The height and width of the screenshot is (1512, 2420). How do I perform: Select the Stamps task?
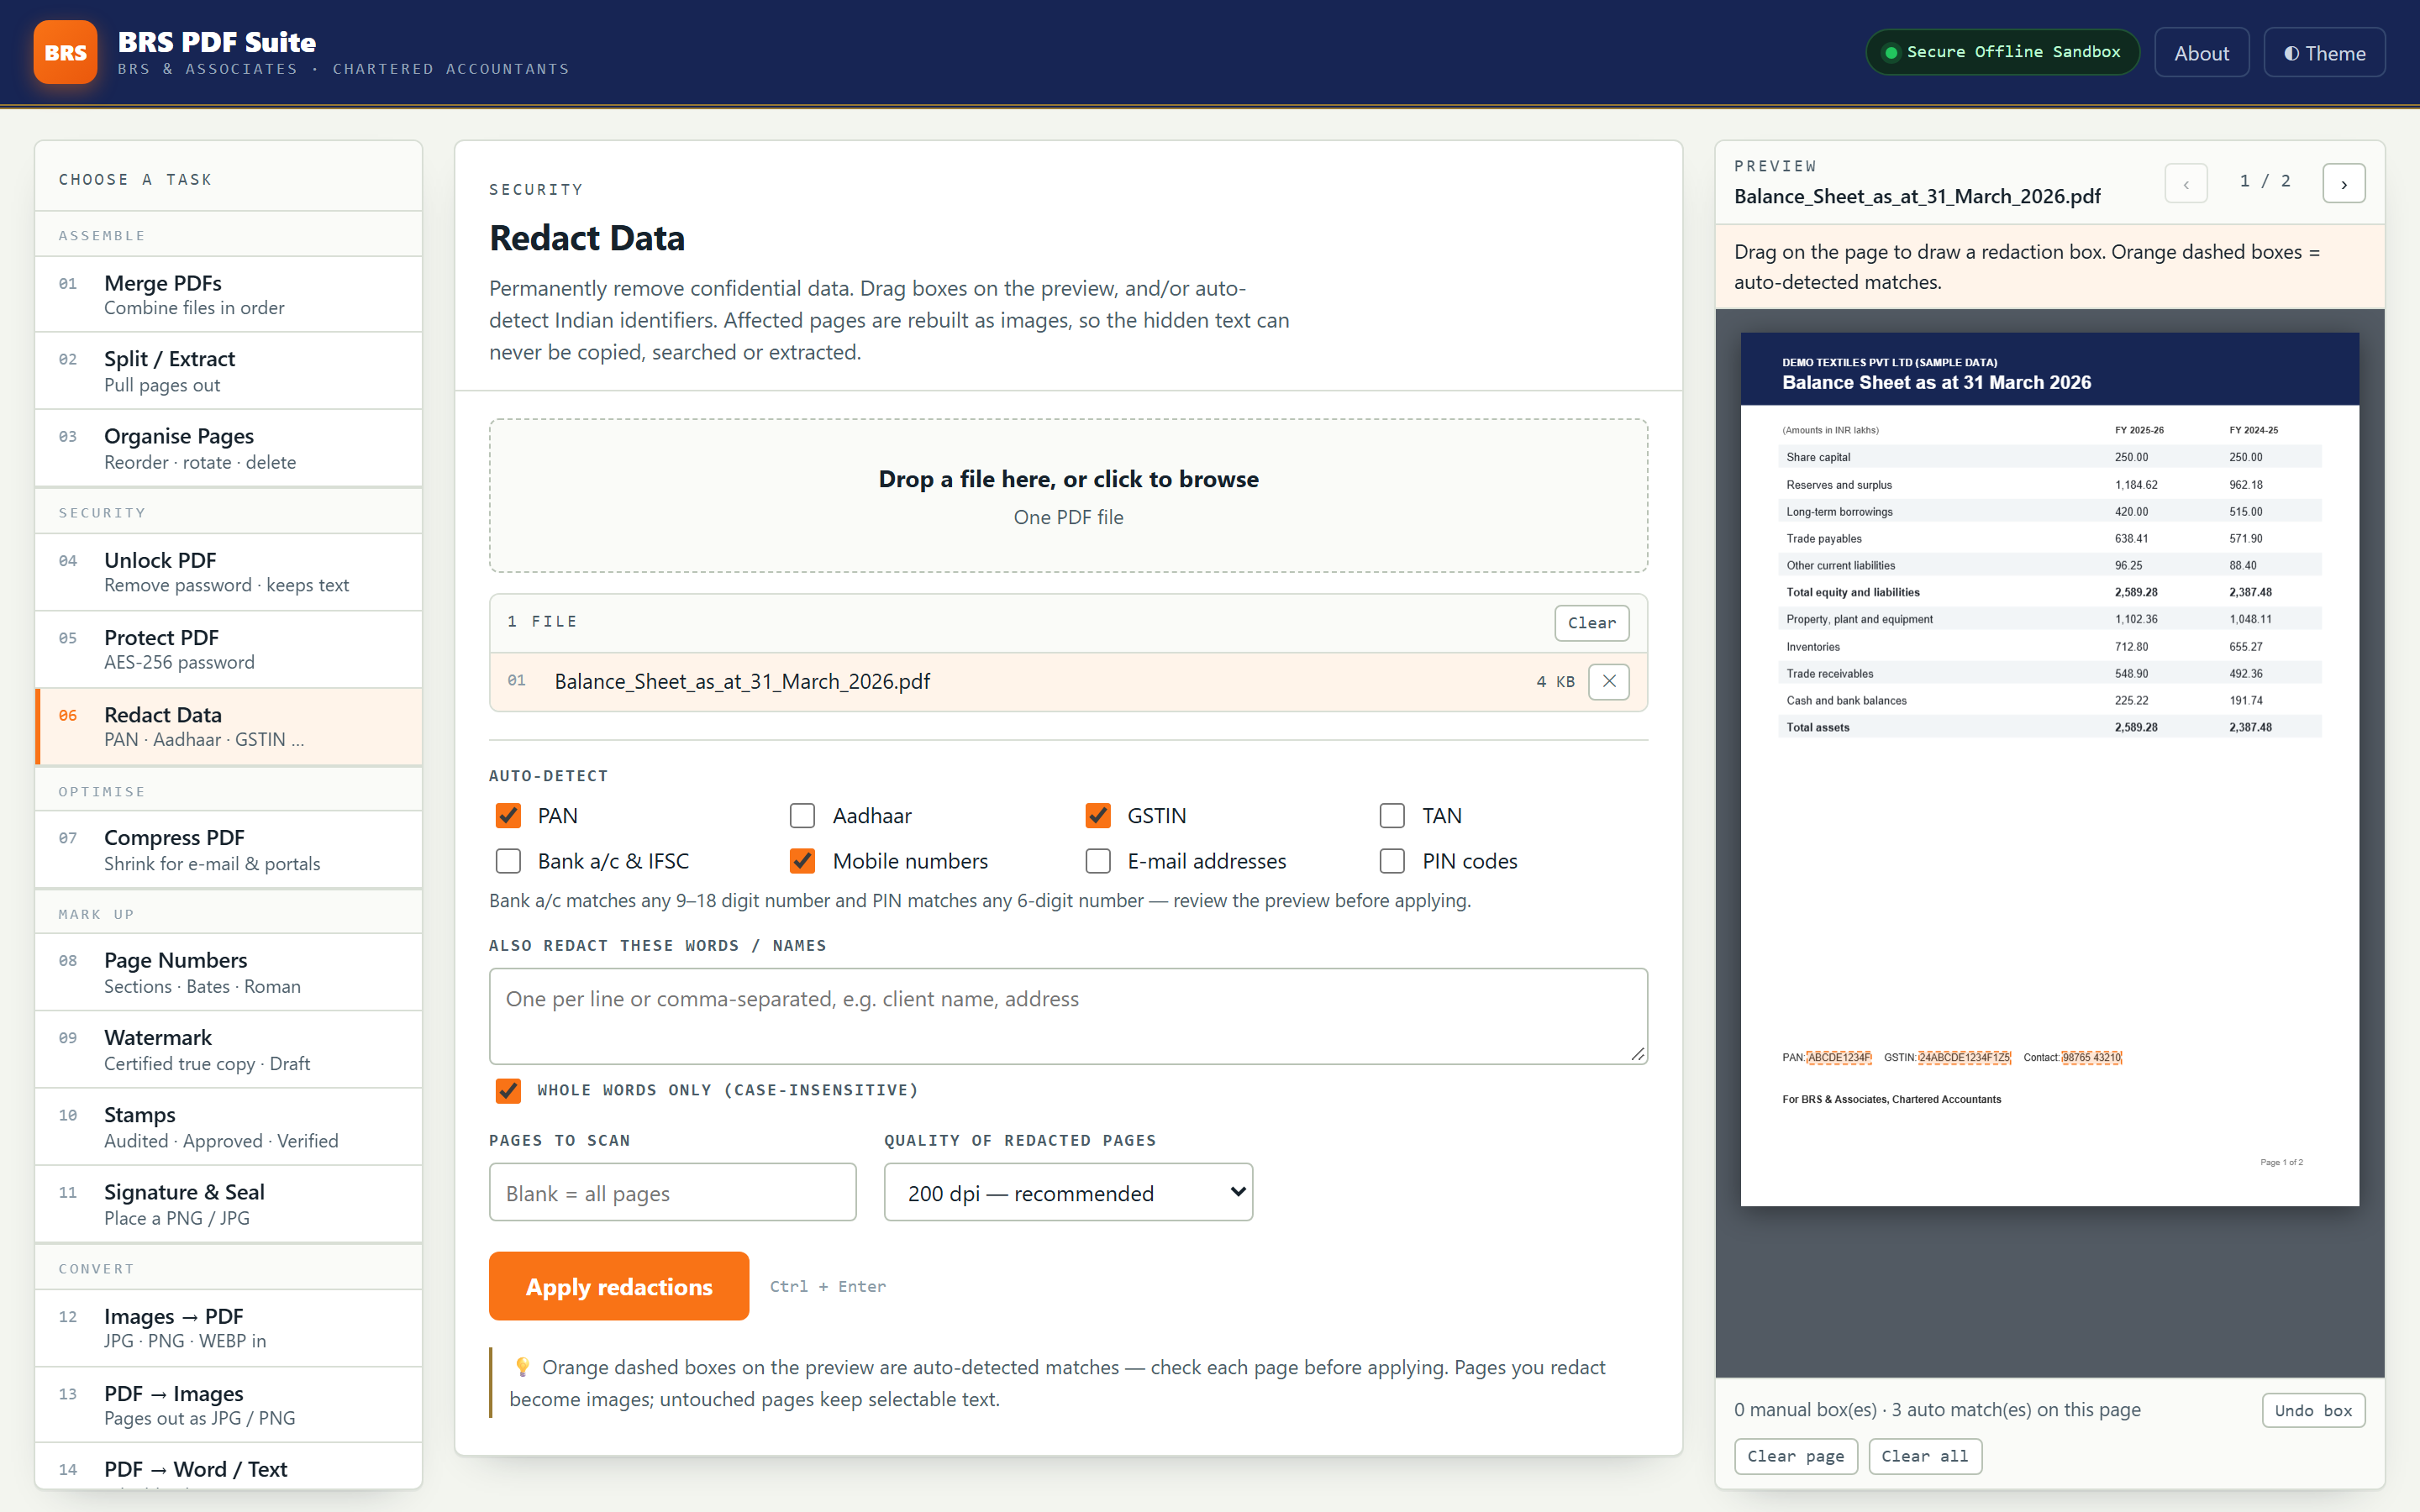[229, 1126]
